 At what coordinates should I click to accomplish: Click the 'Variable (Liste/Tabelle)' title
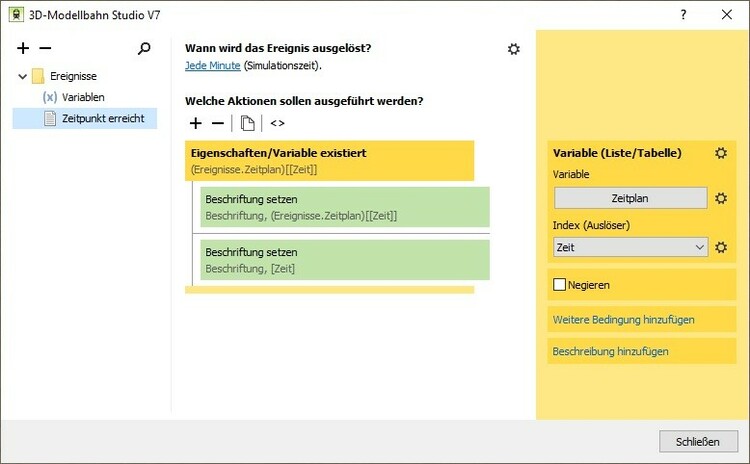click(x=617, y=153)
